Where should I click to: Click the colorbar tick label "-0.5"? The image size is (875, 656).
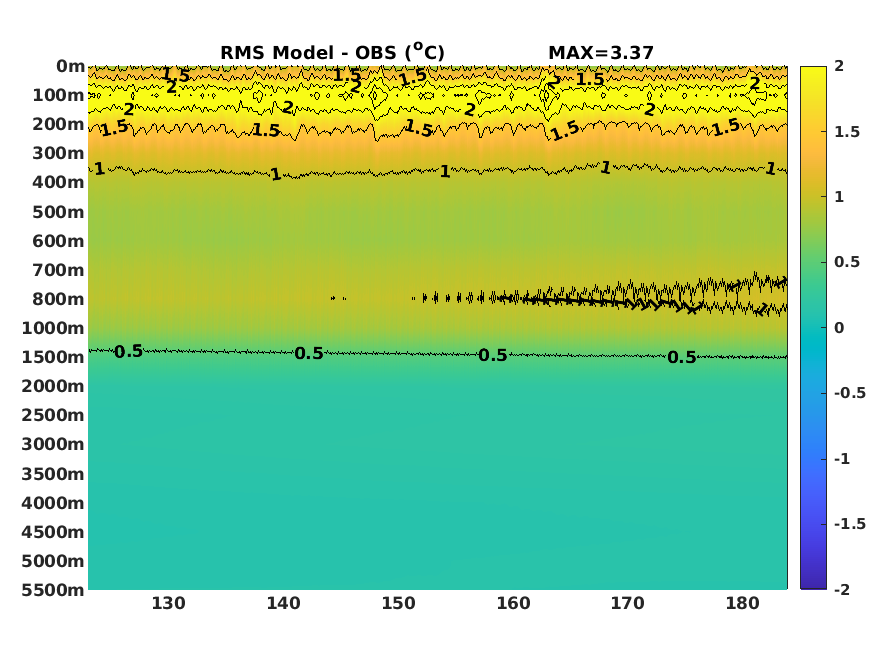click(850, 393)
